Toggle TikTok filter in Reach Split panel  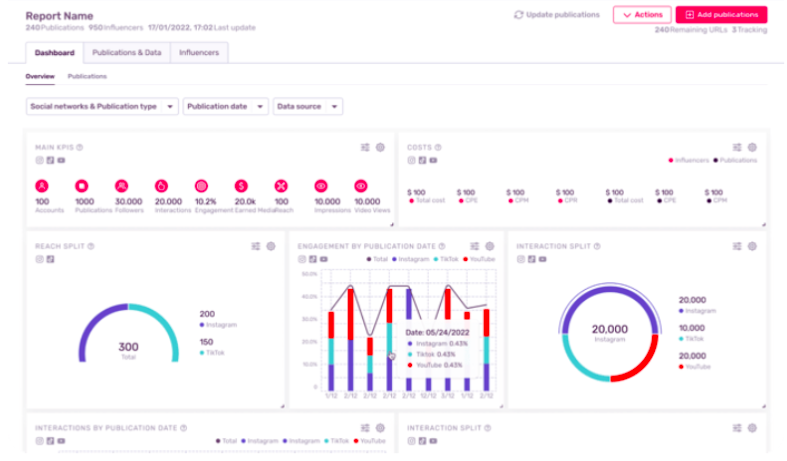(x=50, y=259)
